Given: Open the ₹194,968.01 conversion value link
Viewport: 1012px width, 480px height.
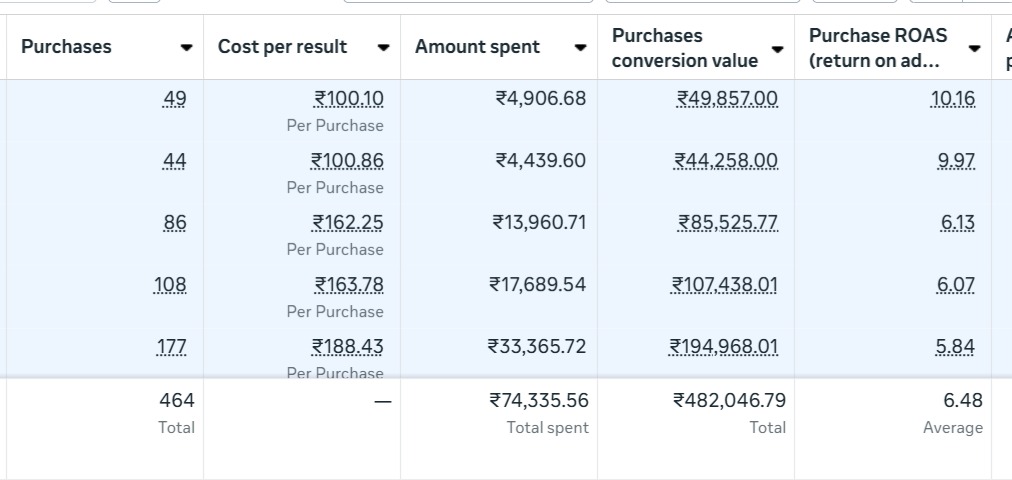Looking at the screenshot, I should pyautogui.click(x=724, y=347).
